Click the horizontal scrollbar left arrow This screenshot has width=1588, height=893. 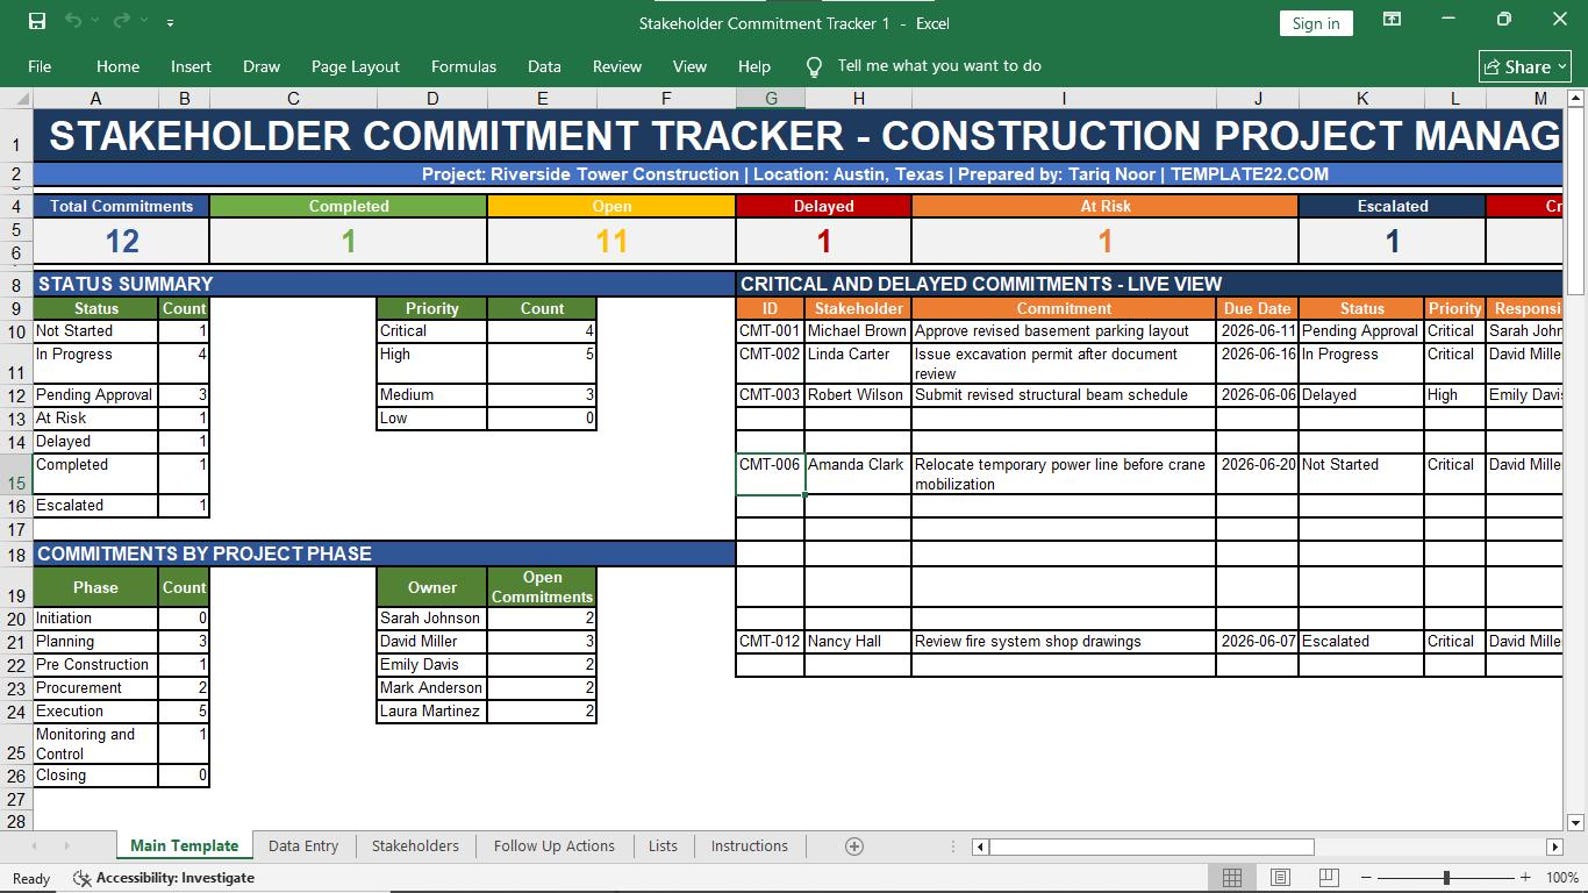coord(980,847)
